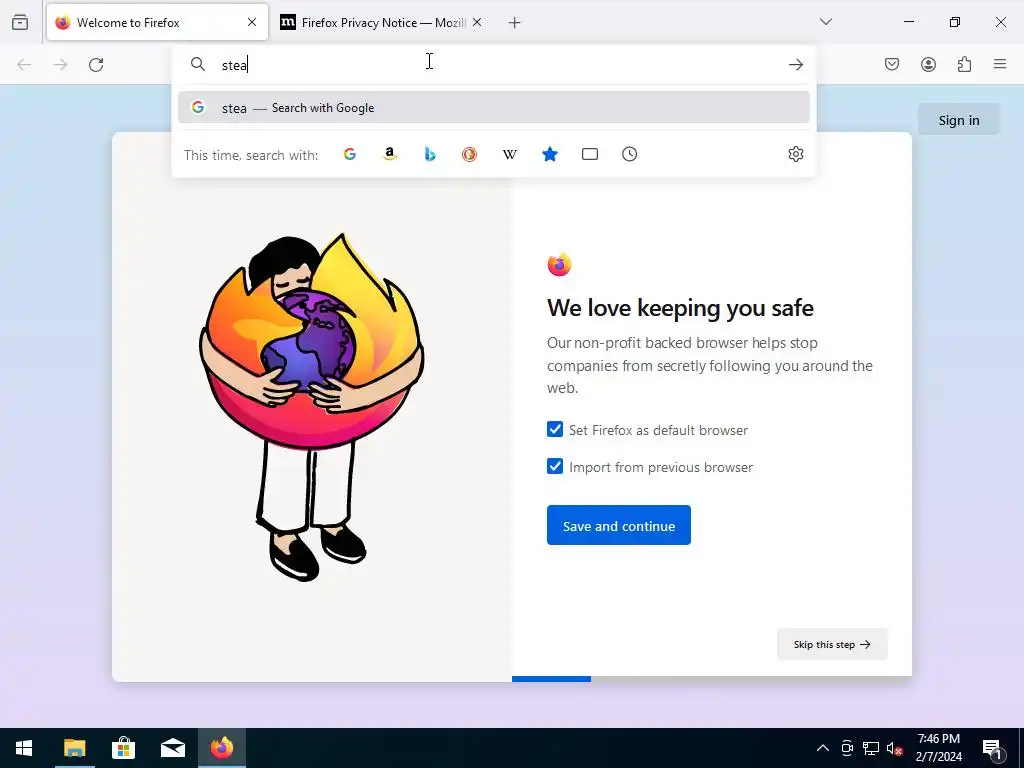Save page to Pocket

(x=892, y=64)
